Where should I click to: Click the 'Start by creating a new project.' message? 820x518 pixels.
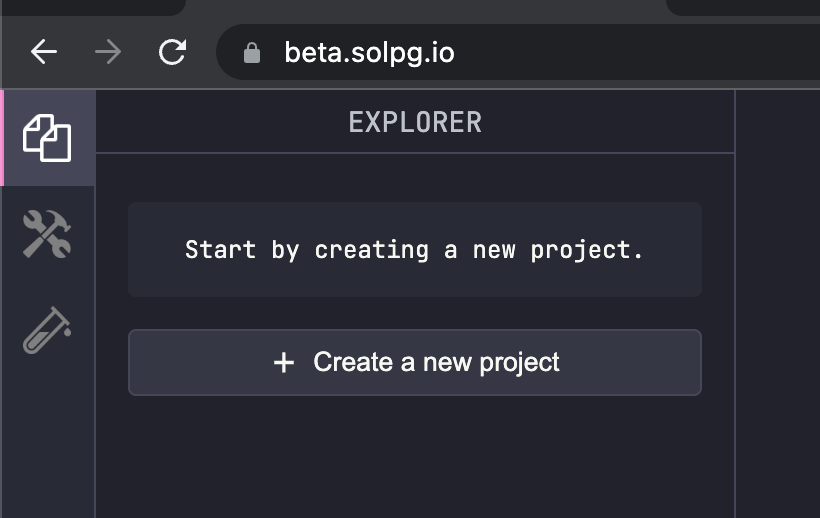pyautogui.click(x=415, y=249)
